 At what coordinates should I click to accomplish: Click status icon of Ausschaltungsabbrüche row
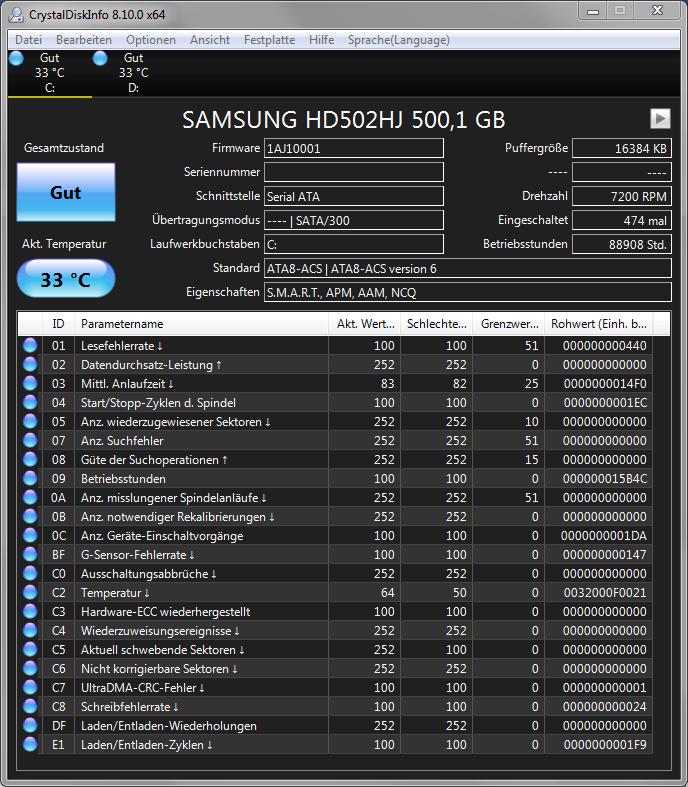30,574
